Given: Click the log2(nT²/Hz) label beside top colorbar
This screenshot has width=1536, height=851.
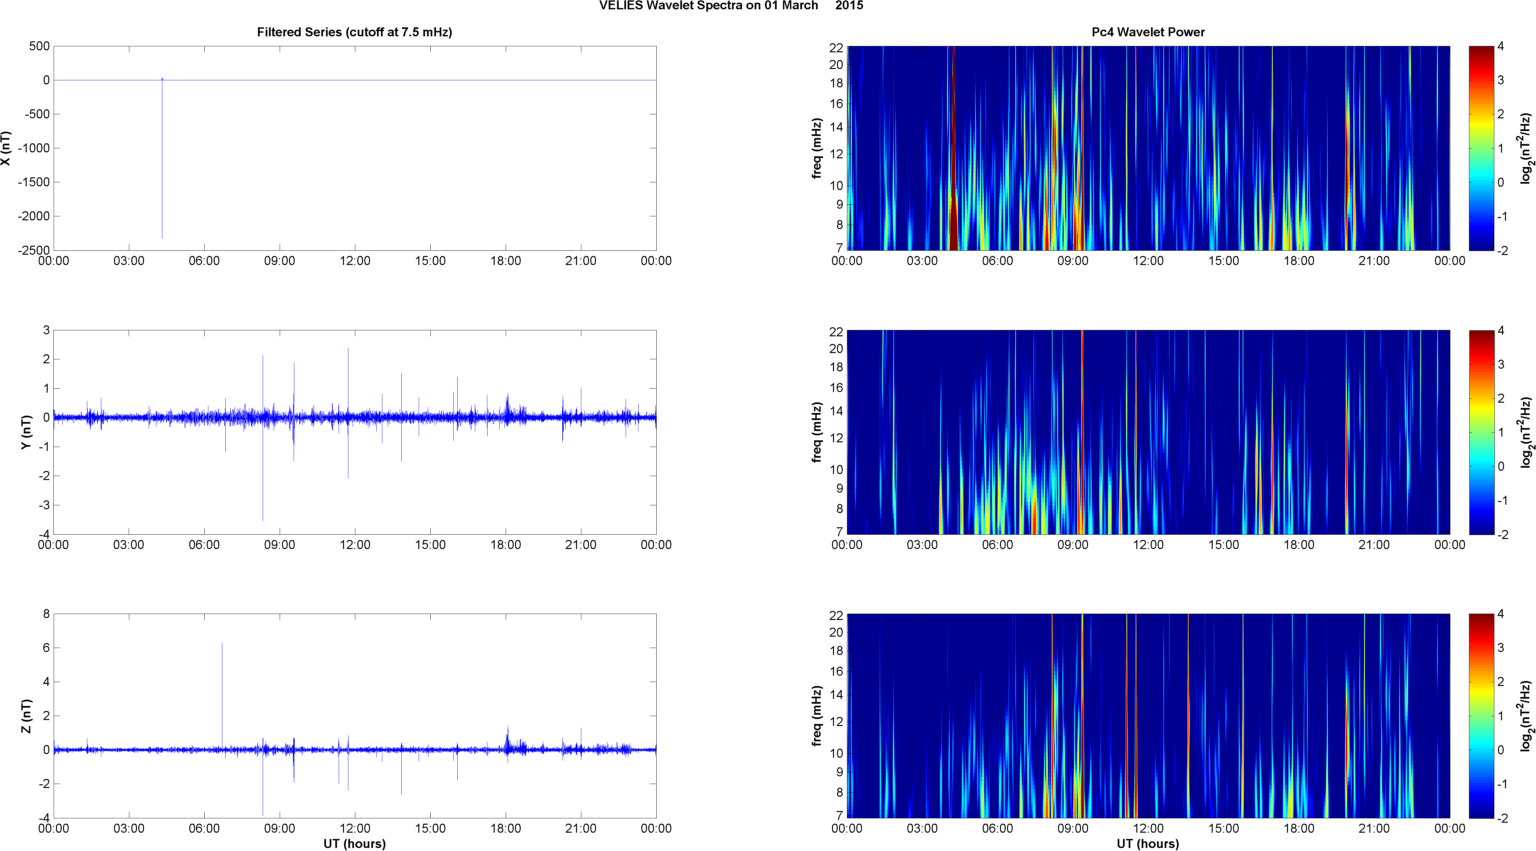Looking at the screenshot, I should [x=1526, y=148].
